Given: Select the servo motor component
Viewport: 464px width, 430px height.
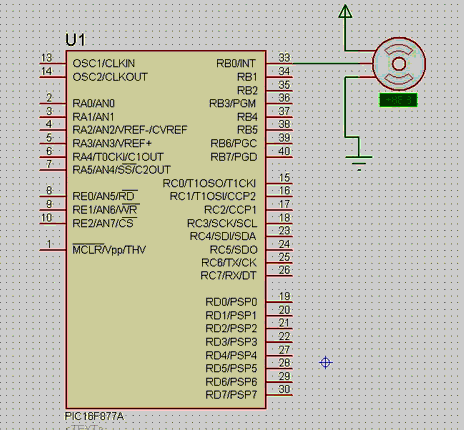Looking at the screenshot, I should (399, 64).
